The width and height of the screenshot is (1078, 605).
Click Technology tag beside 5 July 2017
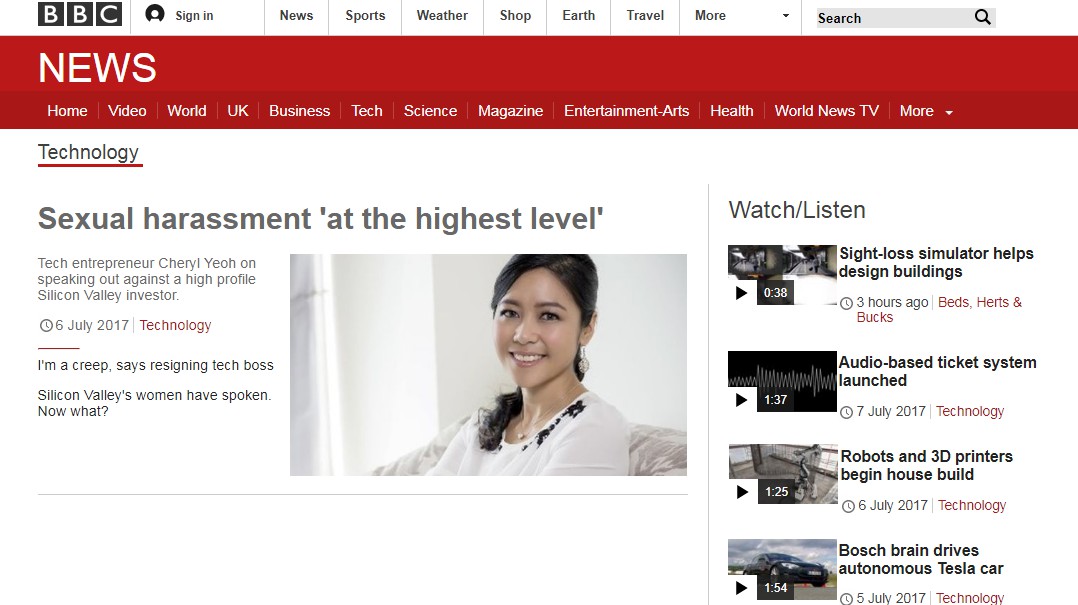click(x=970, y=598)
